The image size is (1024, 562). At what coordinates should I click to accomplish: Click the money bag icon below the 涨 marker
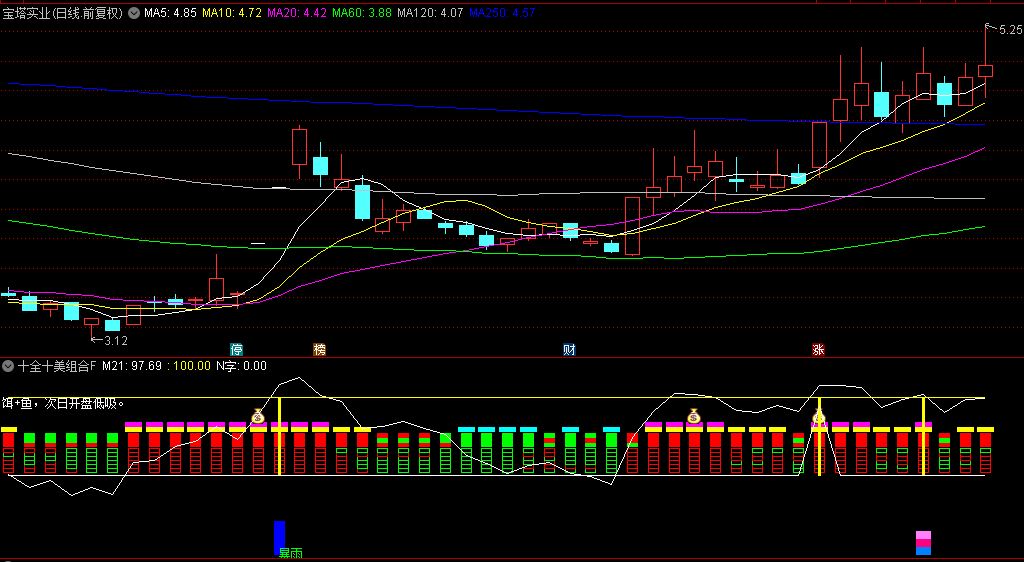819,416
